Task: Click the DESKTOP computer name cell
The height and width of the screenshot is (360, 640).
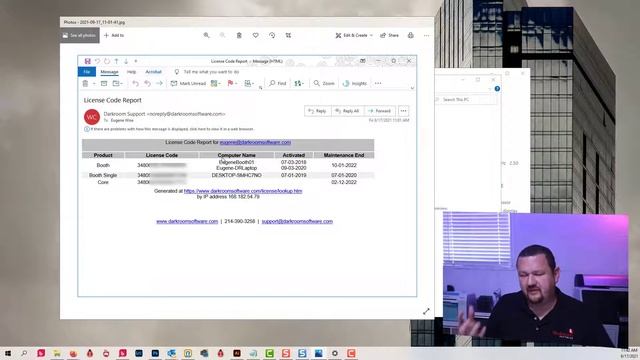Action: [236, 175]
